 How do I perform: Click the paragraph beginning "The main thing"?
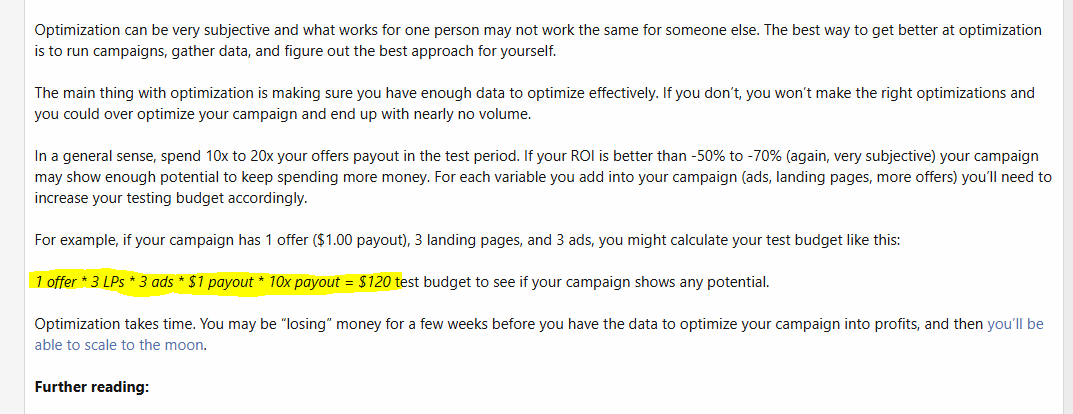click(534, 103)
